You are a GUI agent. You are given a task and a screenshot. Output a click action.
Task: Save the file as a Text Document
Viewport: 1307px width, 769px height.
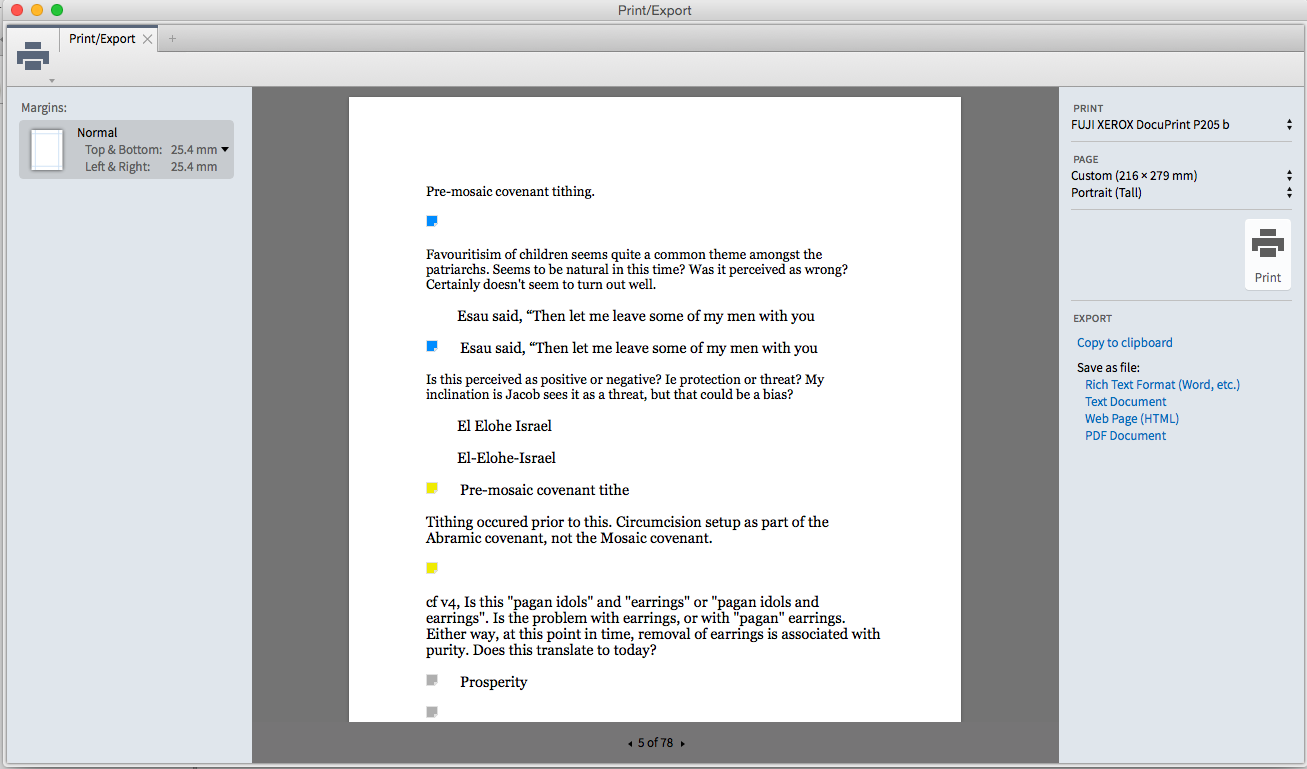pyautogui.click(x=1125, y=401)
